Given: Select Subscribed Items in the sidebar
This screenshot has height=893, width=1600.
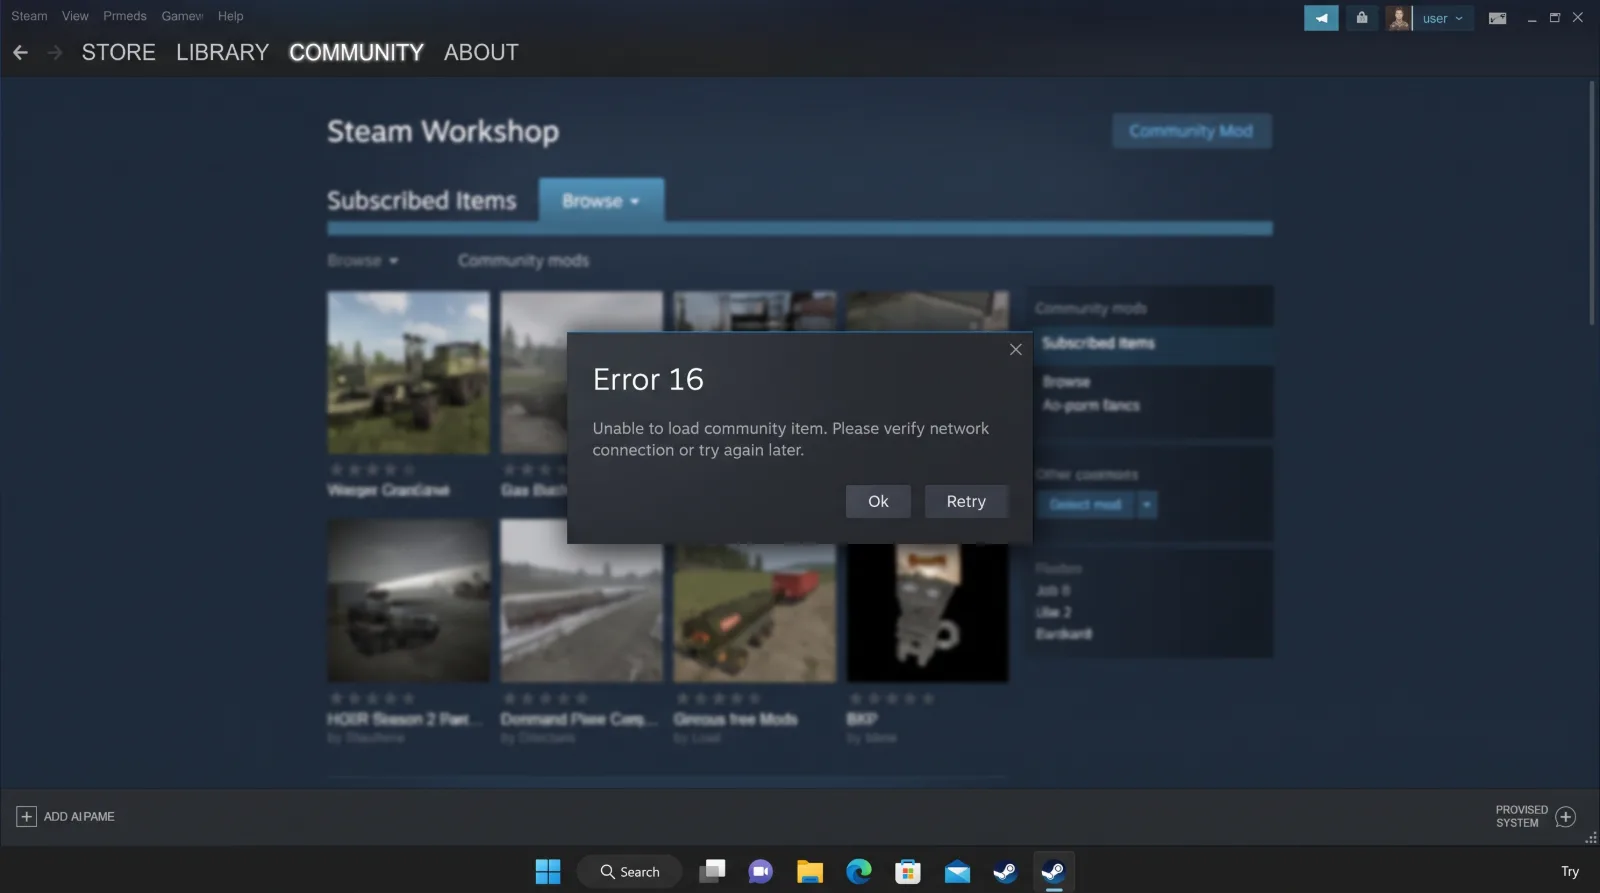Looking at the screenshot, I should coord(1150,343).
